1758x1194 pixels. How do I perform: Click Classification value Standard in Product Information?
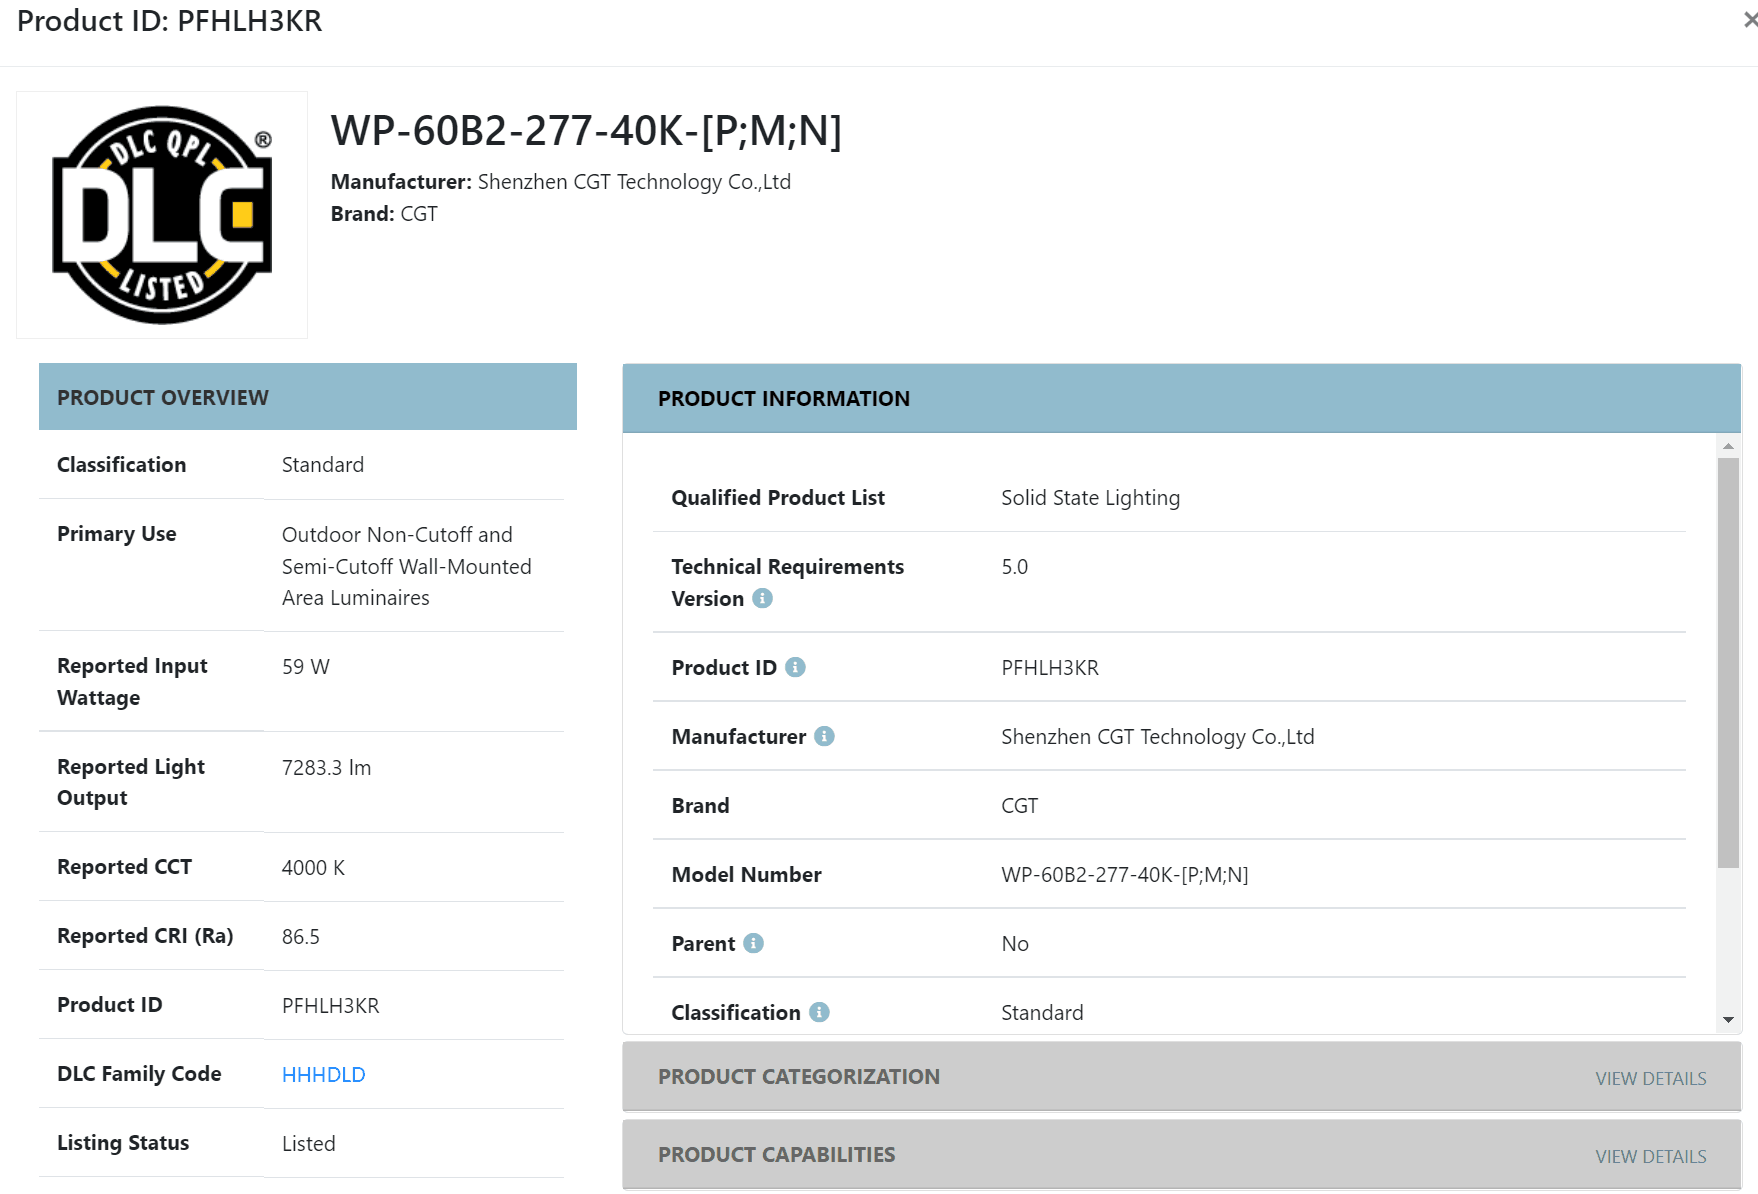(1042, 1013)
